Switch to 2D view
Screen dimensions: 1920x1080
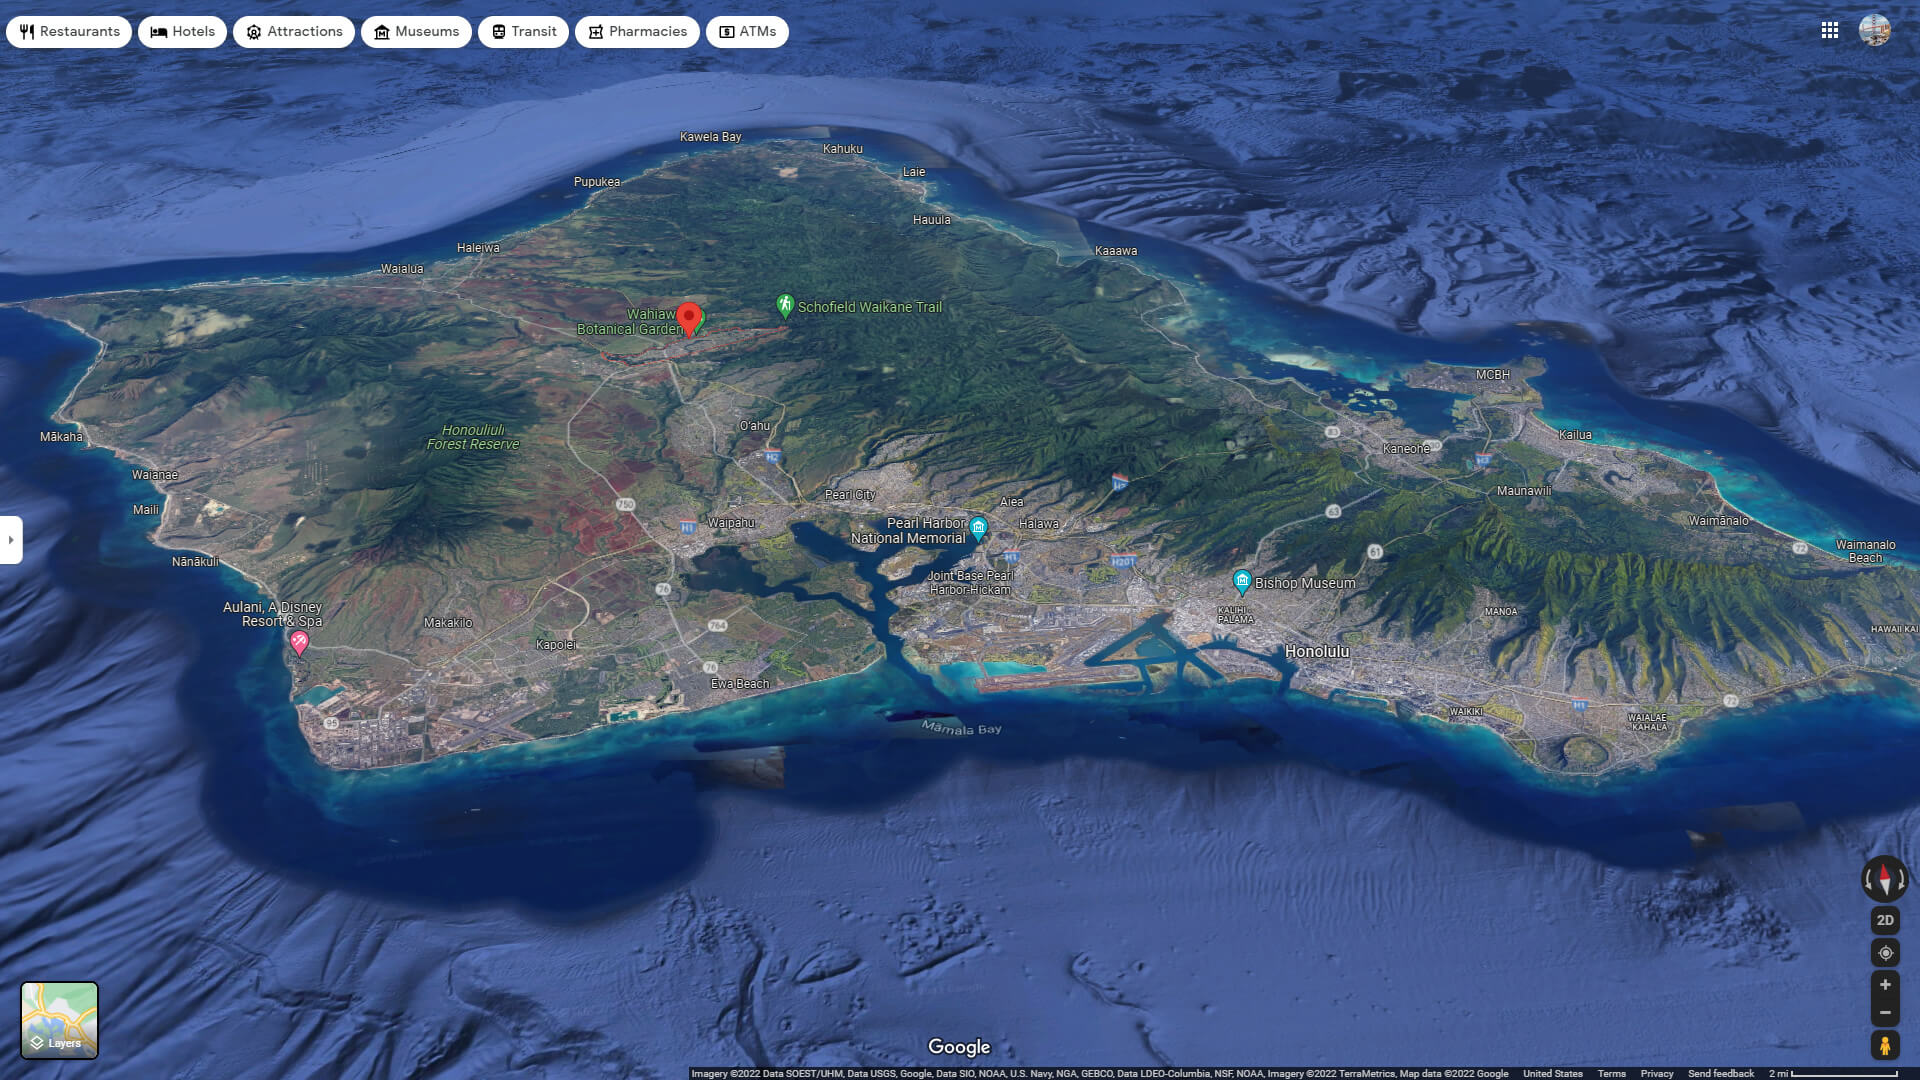pyautogui.click(x=1884, y=920)
